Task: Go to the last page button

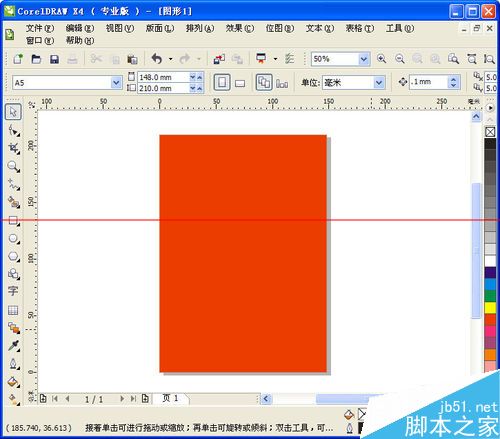Action: [x=133, y=399]
